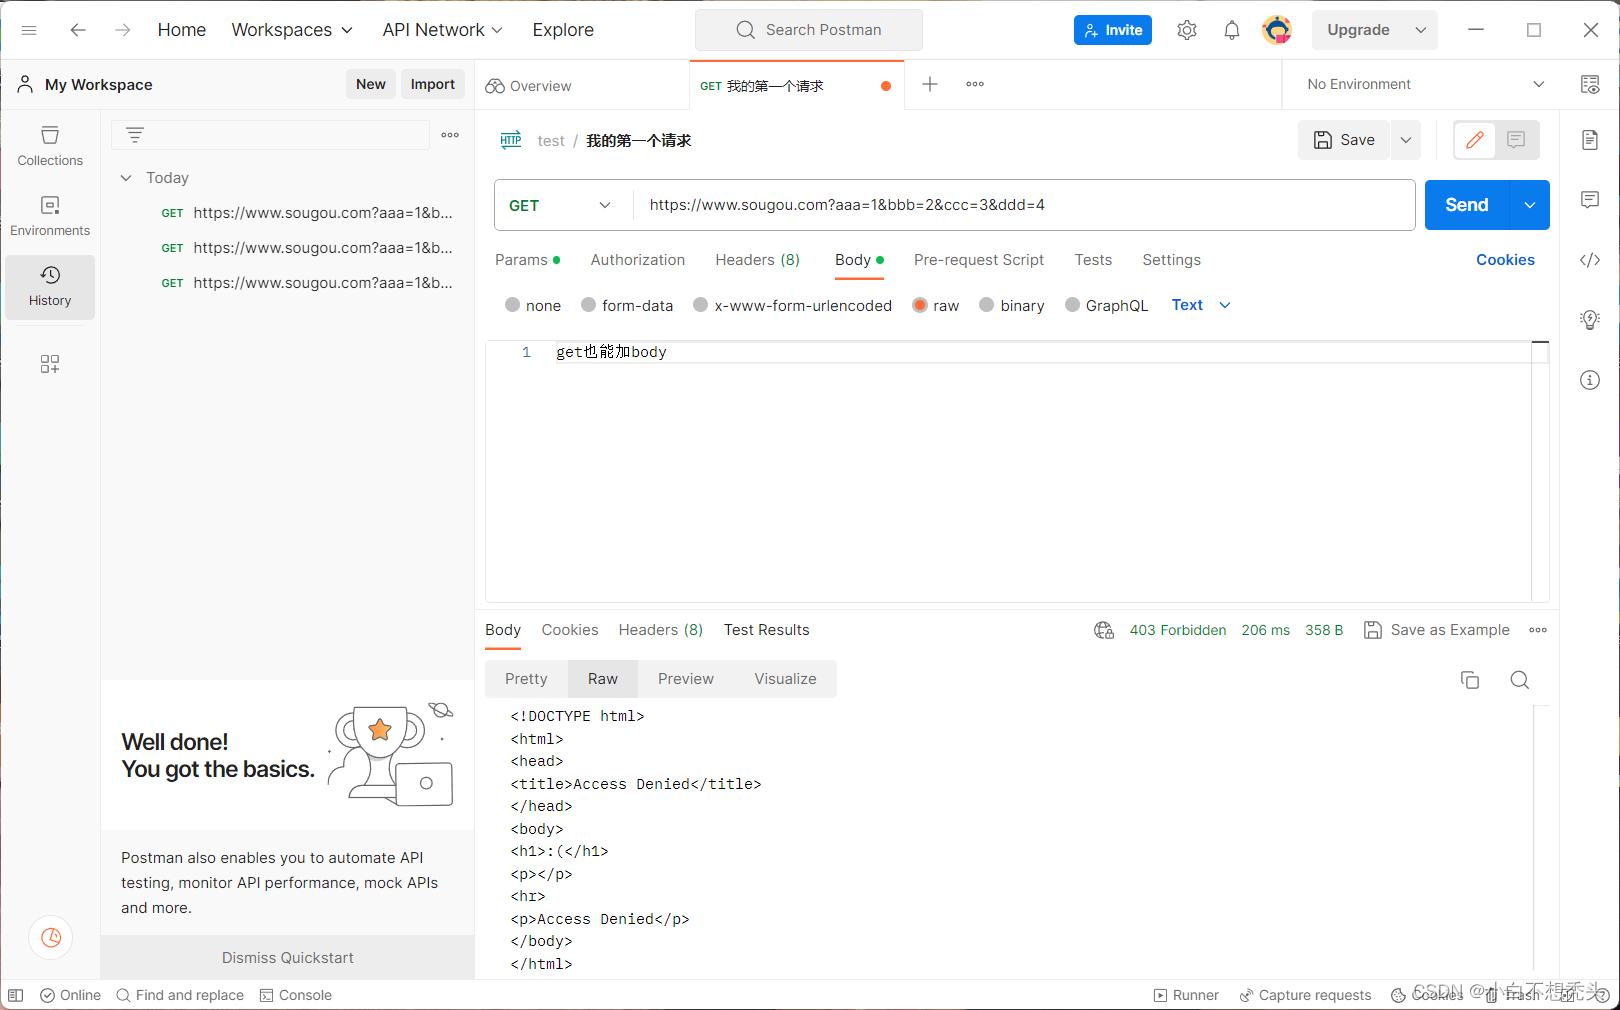Open the Workspaces dropdown
1620x1010 pixels.
(x=292, y=30)
